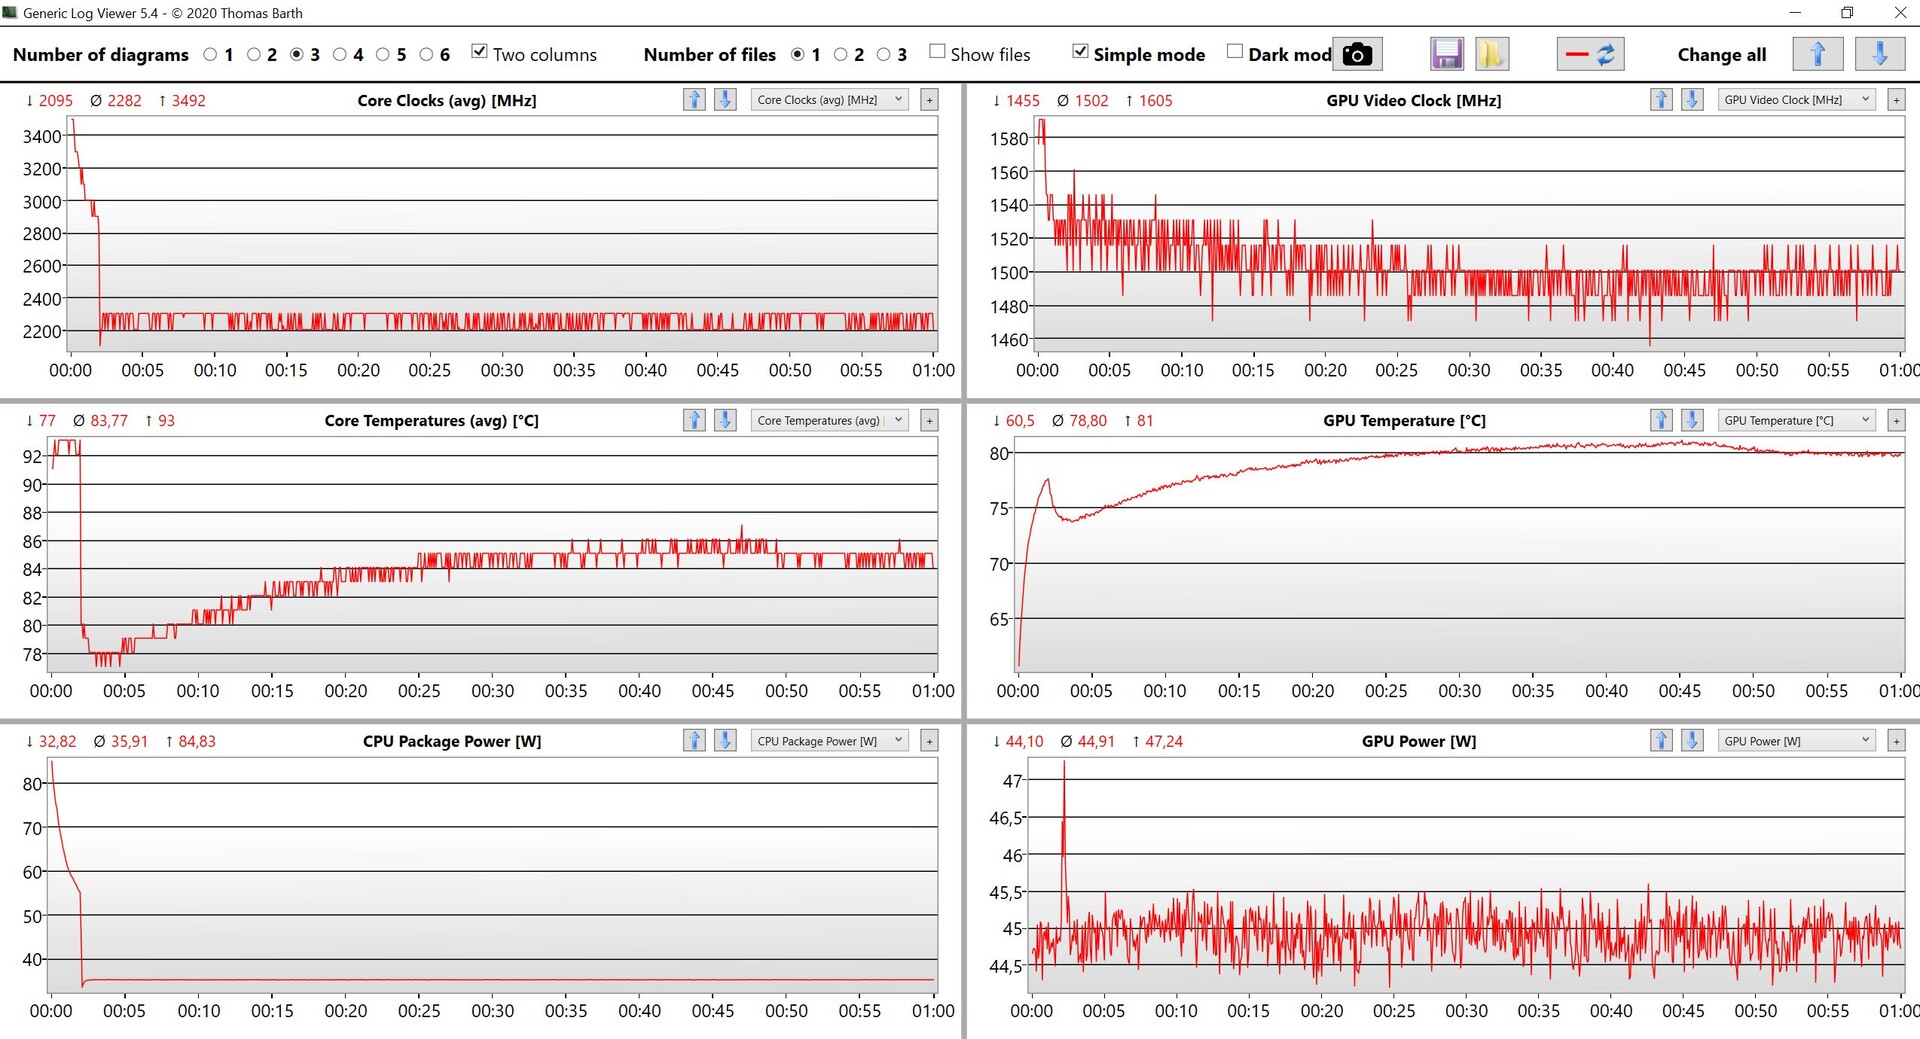Click plus button in GPU Temperature diagram
Screen dimensions: 1920x1039
[1896, 421]
